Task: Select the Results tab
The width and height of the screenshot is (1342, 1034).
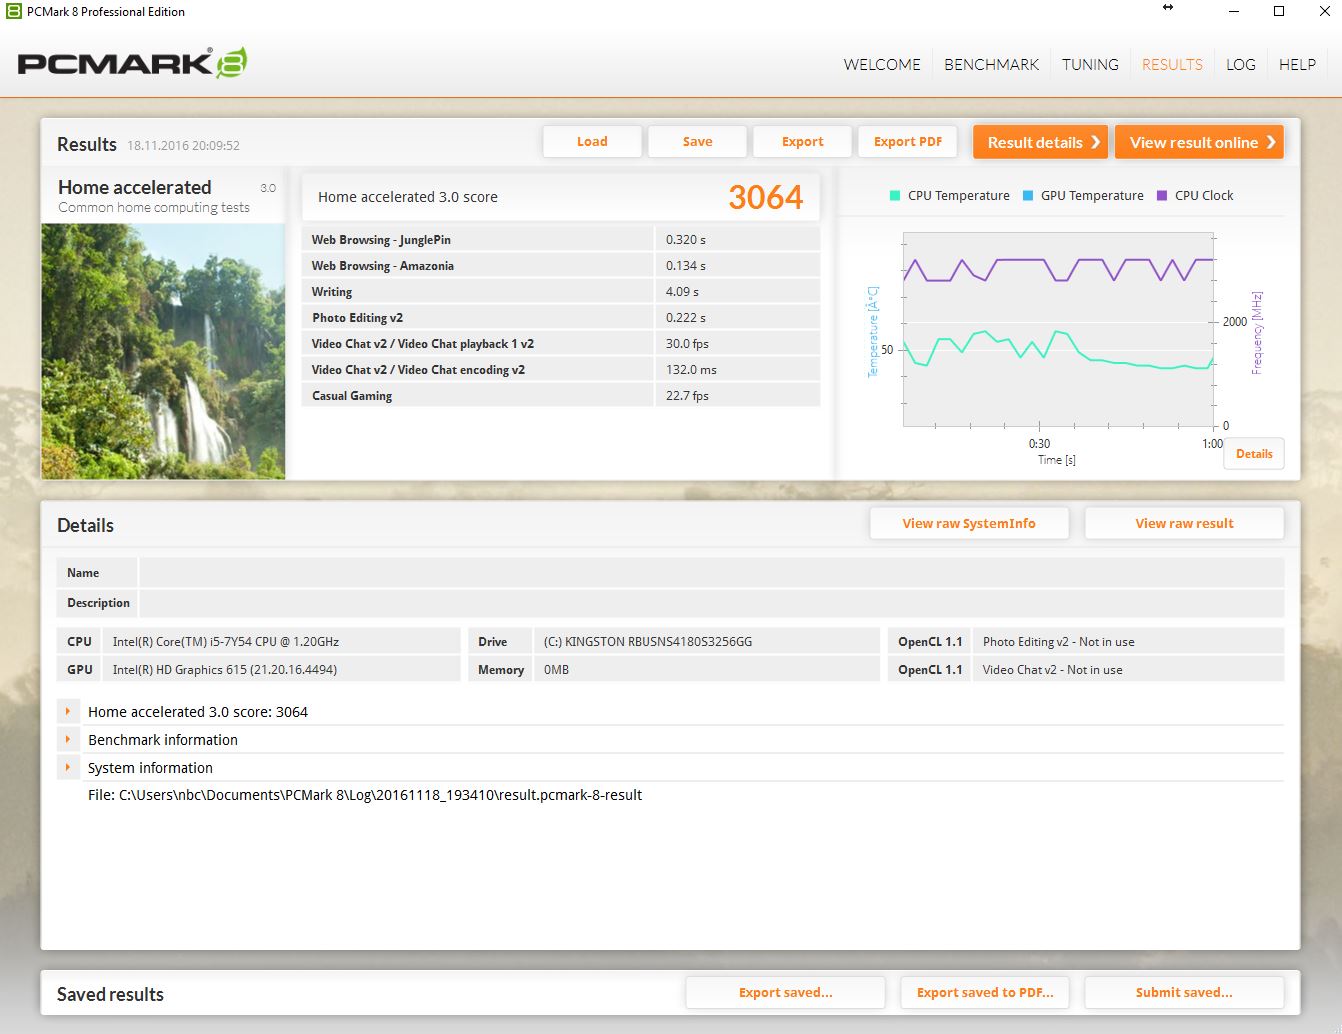Action: coord(1172,64)
